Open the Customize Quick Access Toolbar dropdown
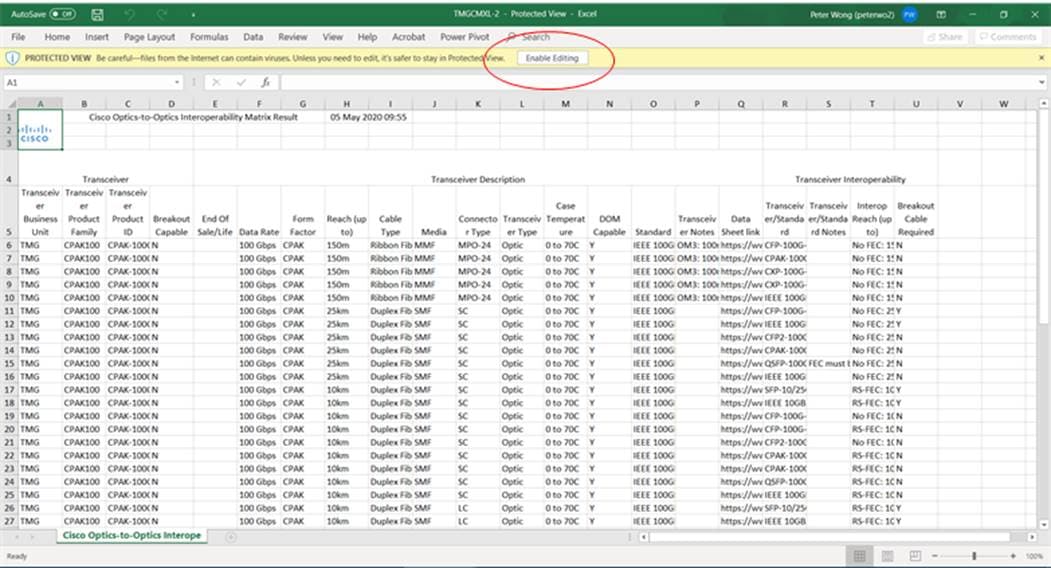The height and width of the screenshot is (568, 1051). pyautogui.click(x=194, y=14)
